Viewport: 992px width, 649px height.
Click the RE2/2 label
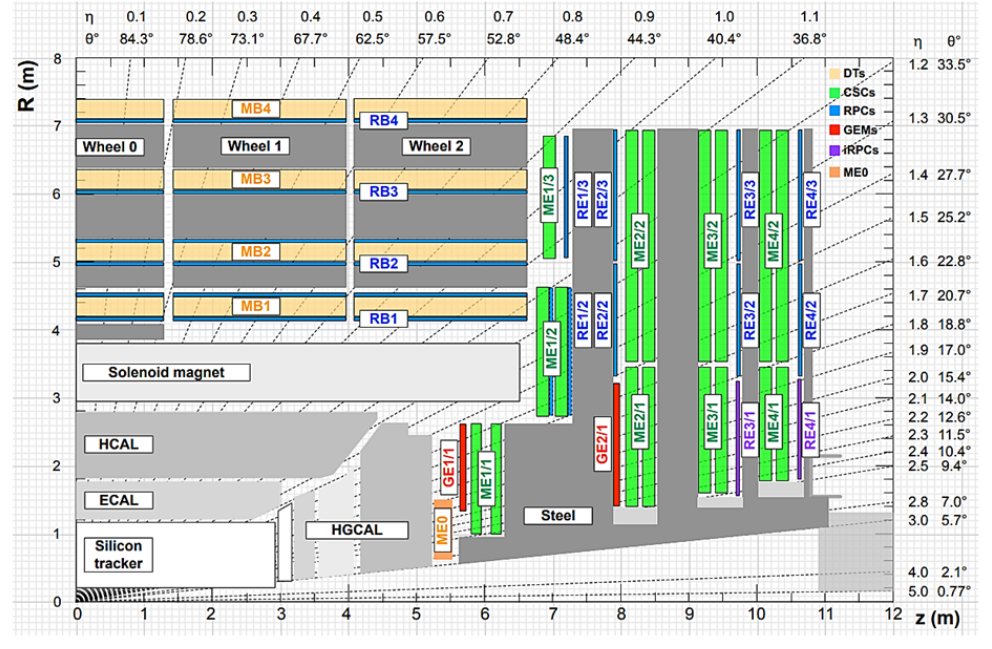(602, 320)
